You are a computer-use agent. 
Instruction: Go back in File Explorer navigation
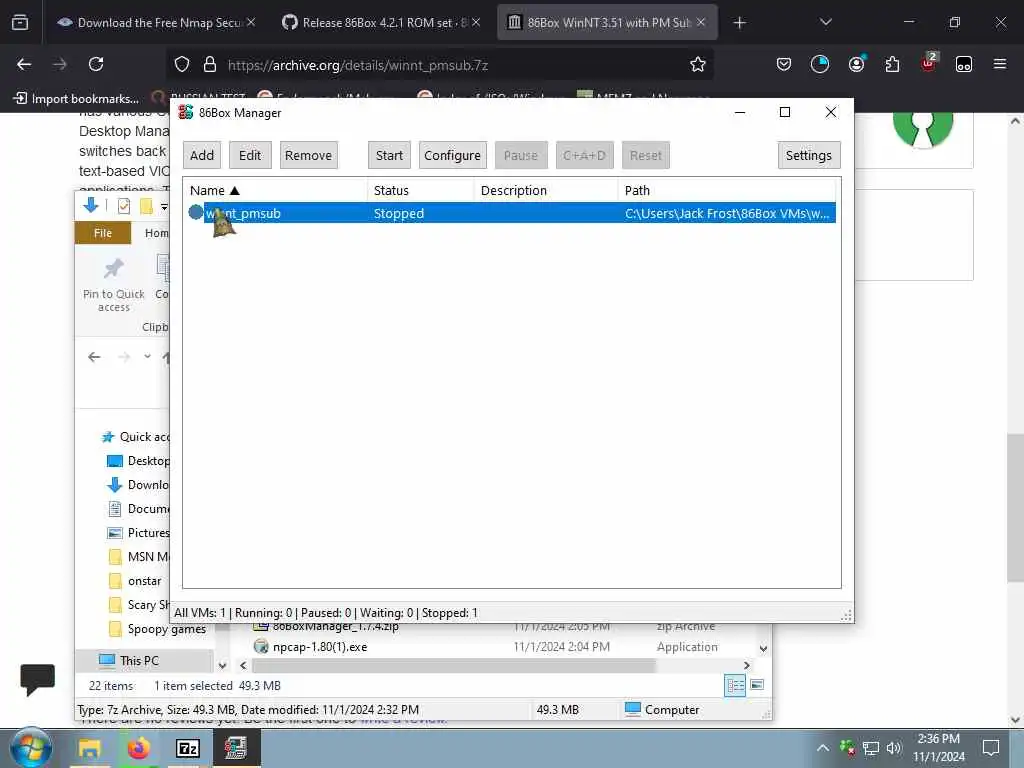tap(94, 357)
